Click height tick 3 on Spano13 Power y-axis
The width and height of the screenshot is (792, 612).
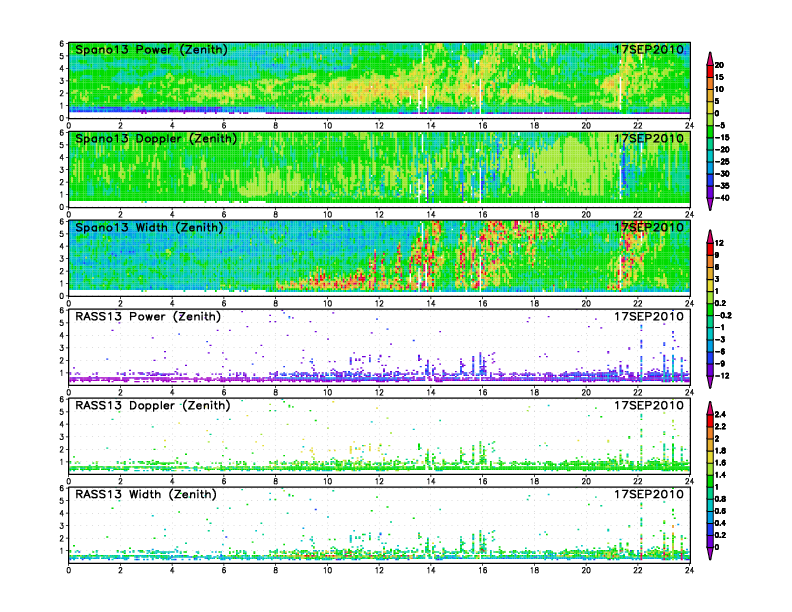pos(62,81)
